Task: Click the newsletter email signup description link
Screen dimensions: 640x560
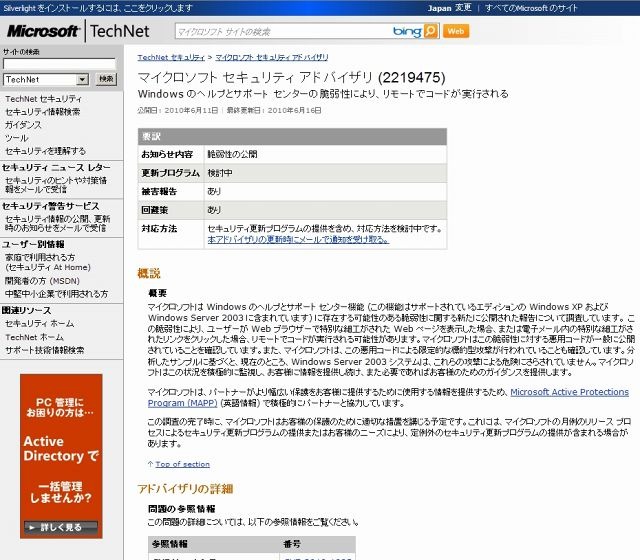Action: tap(56, 185)
